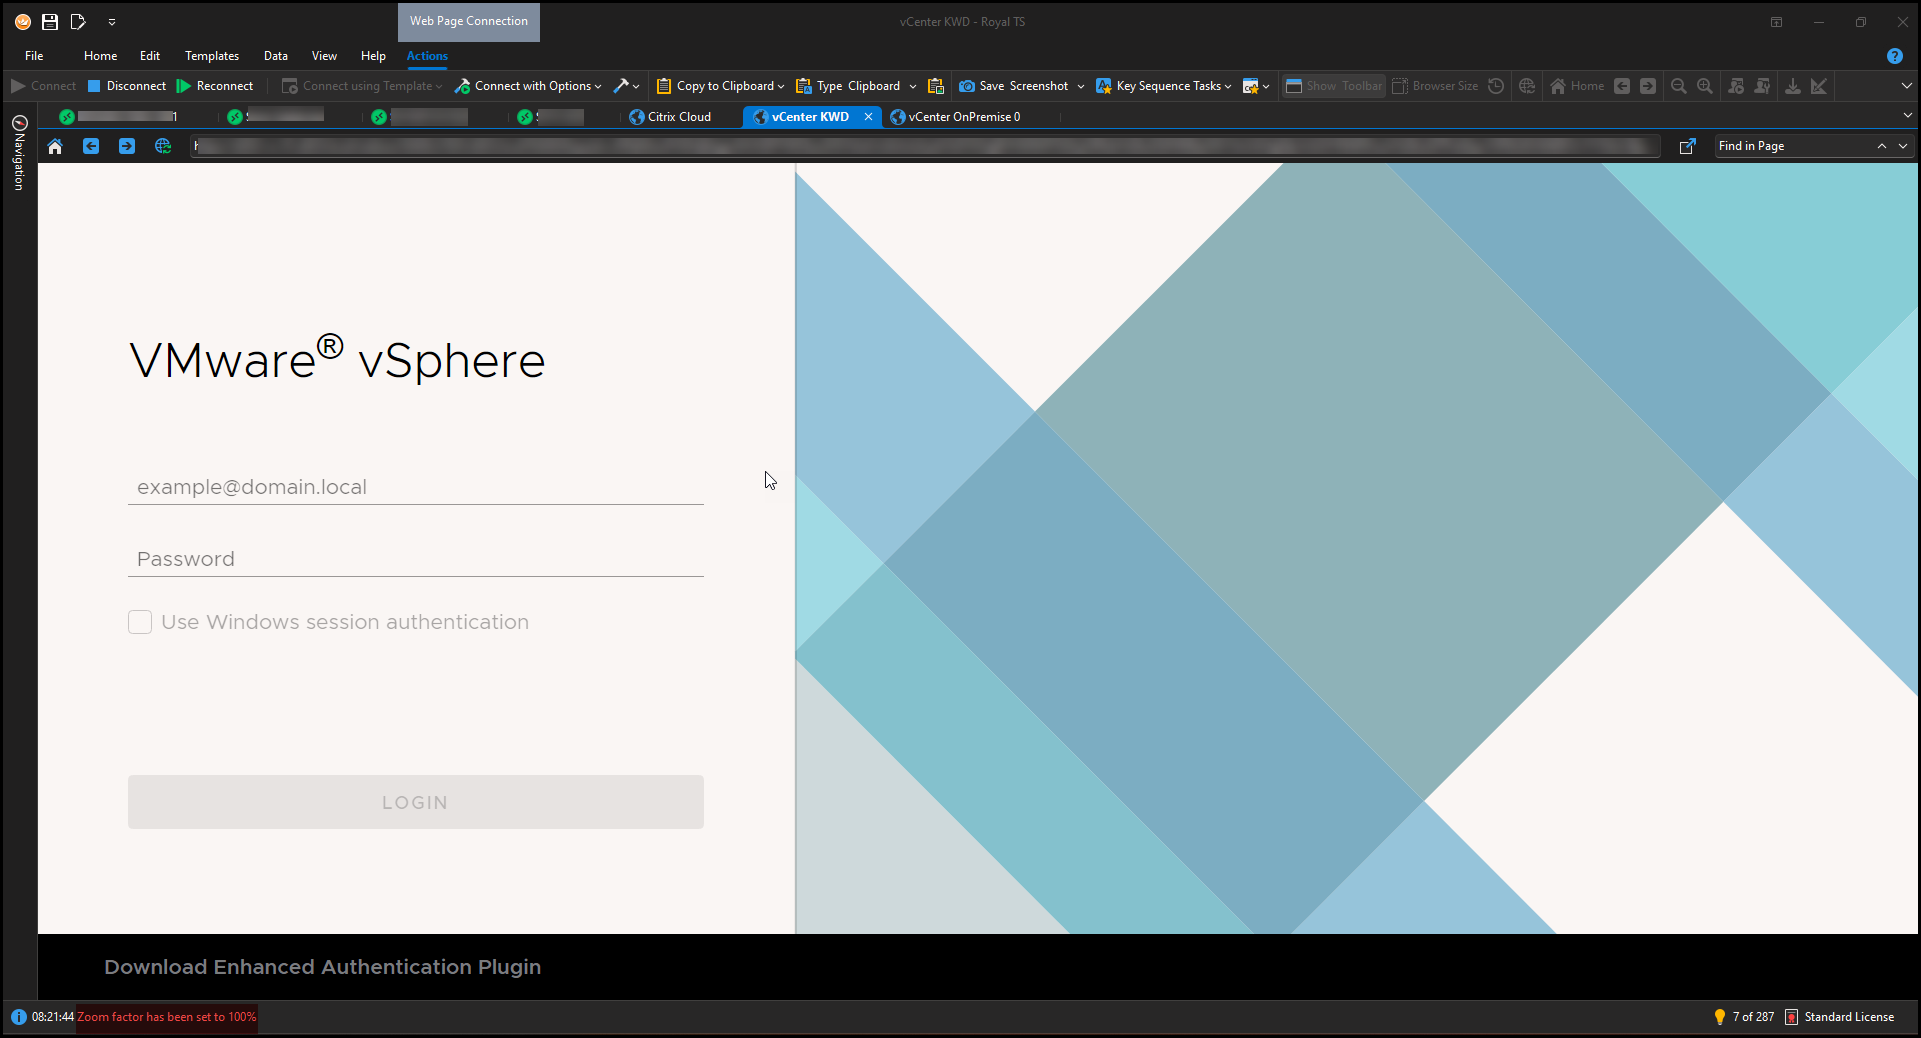Open the Templates menu

(212, 56)
